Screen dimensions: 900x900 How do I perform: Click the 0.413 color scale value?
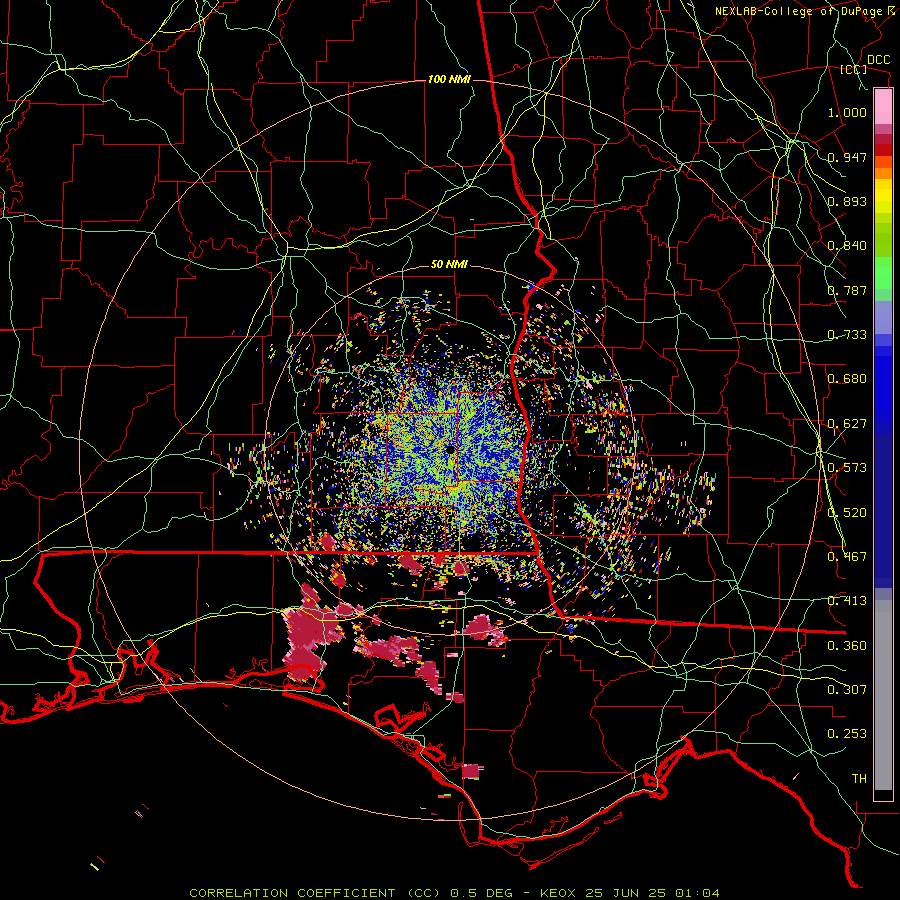click(x=847, y=601)
